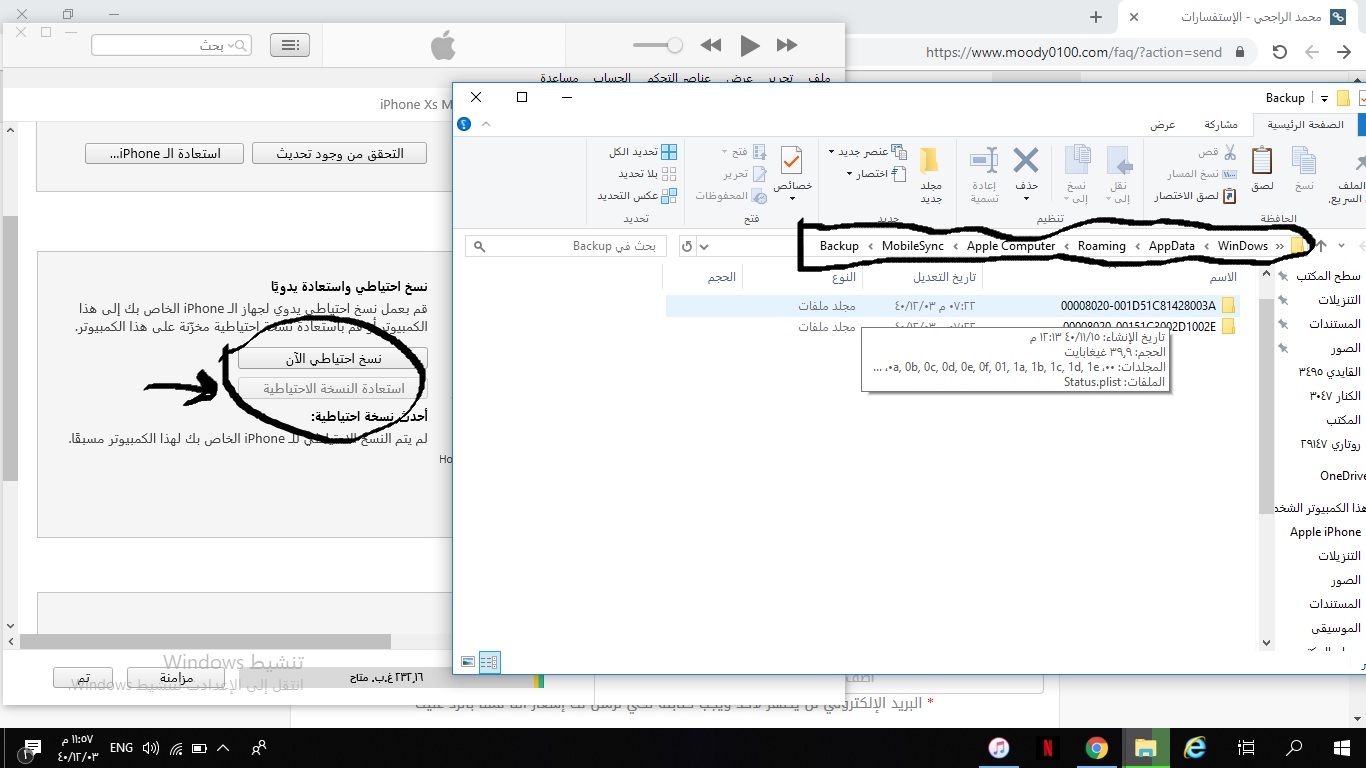Viewport: 1366px width, 768px height.
Task: Adjust the iTunes volume slider
Action: pos(658,45)
